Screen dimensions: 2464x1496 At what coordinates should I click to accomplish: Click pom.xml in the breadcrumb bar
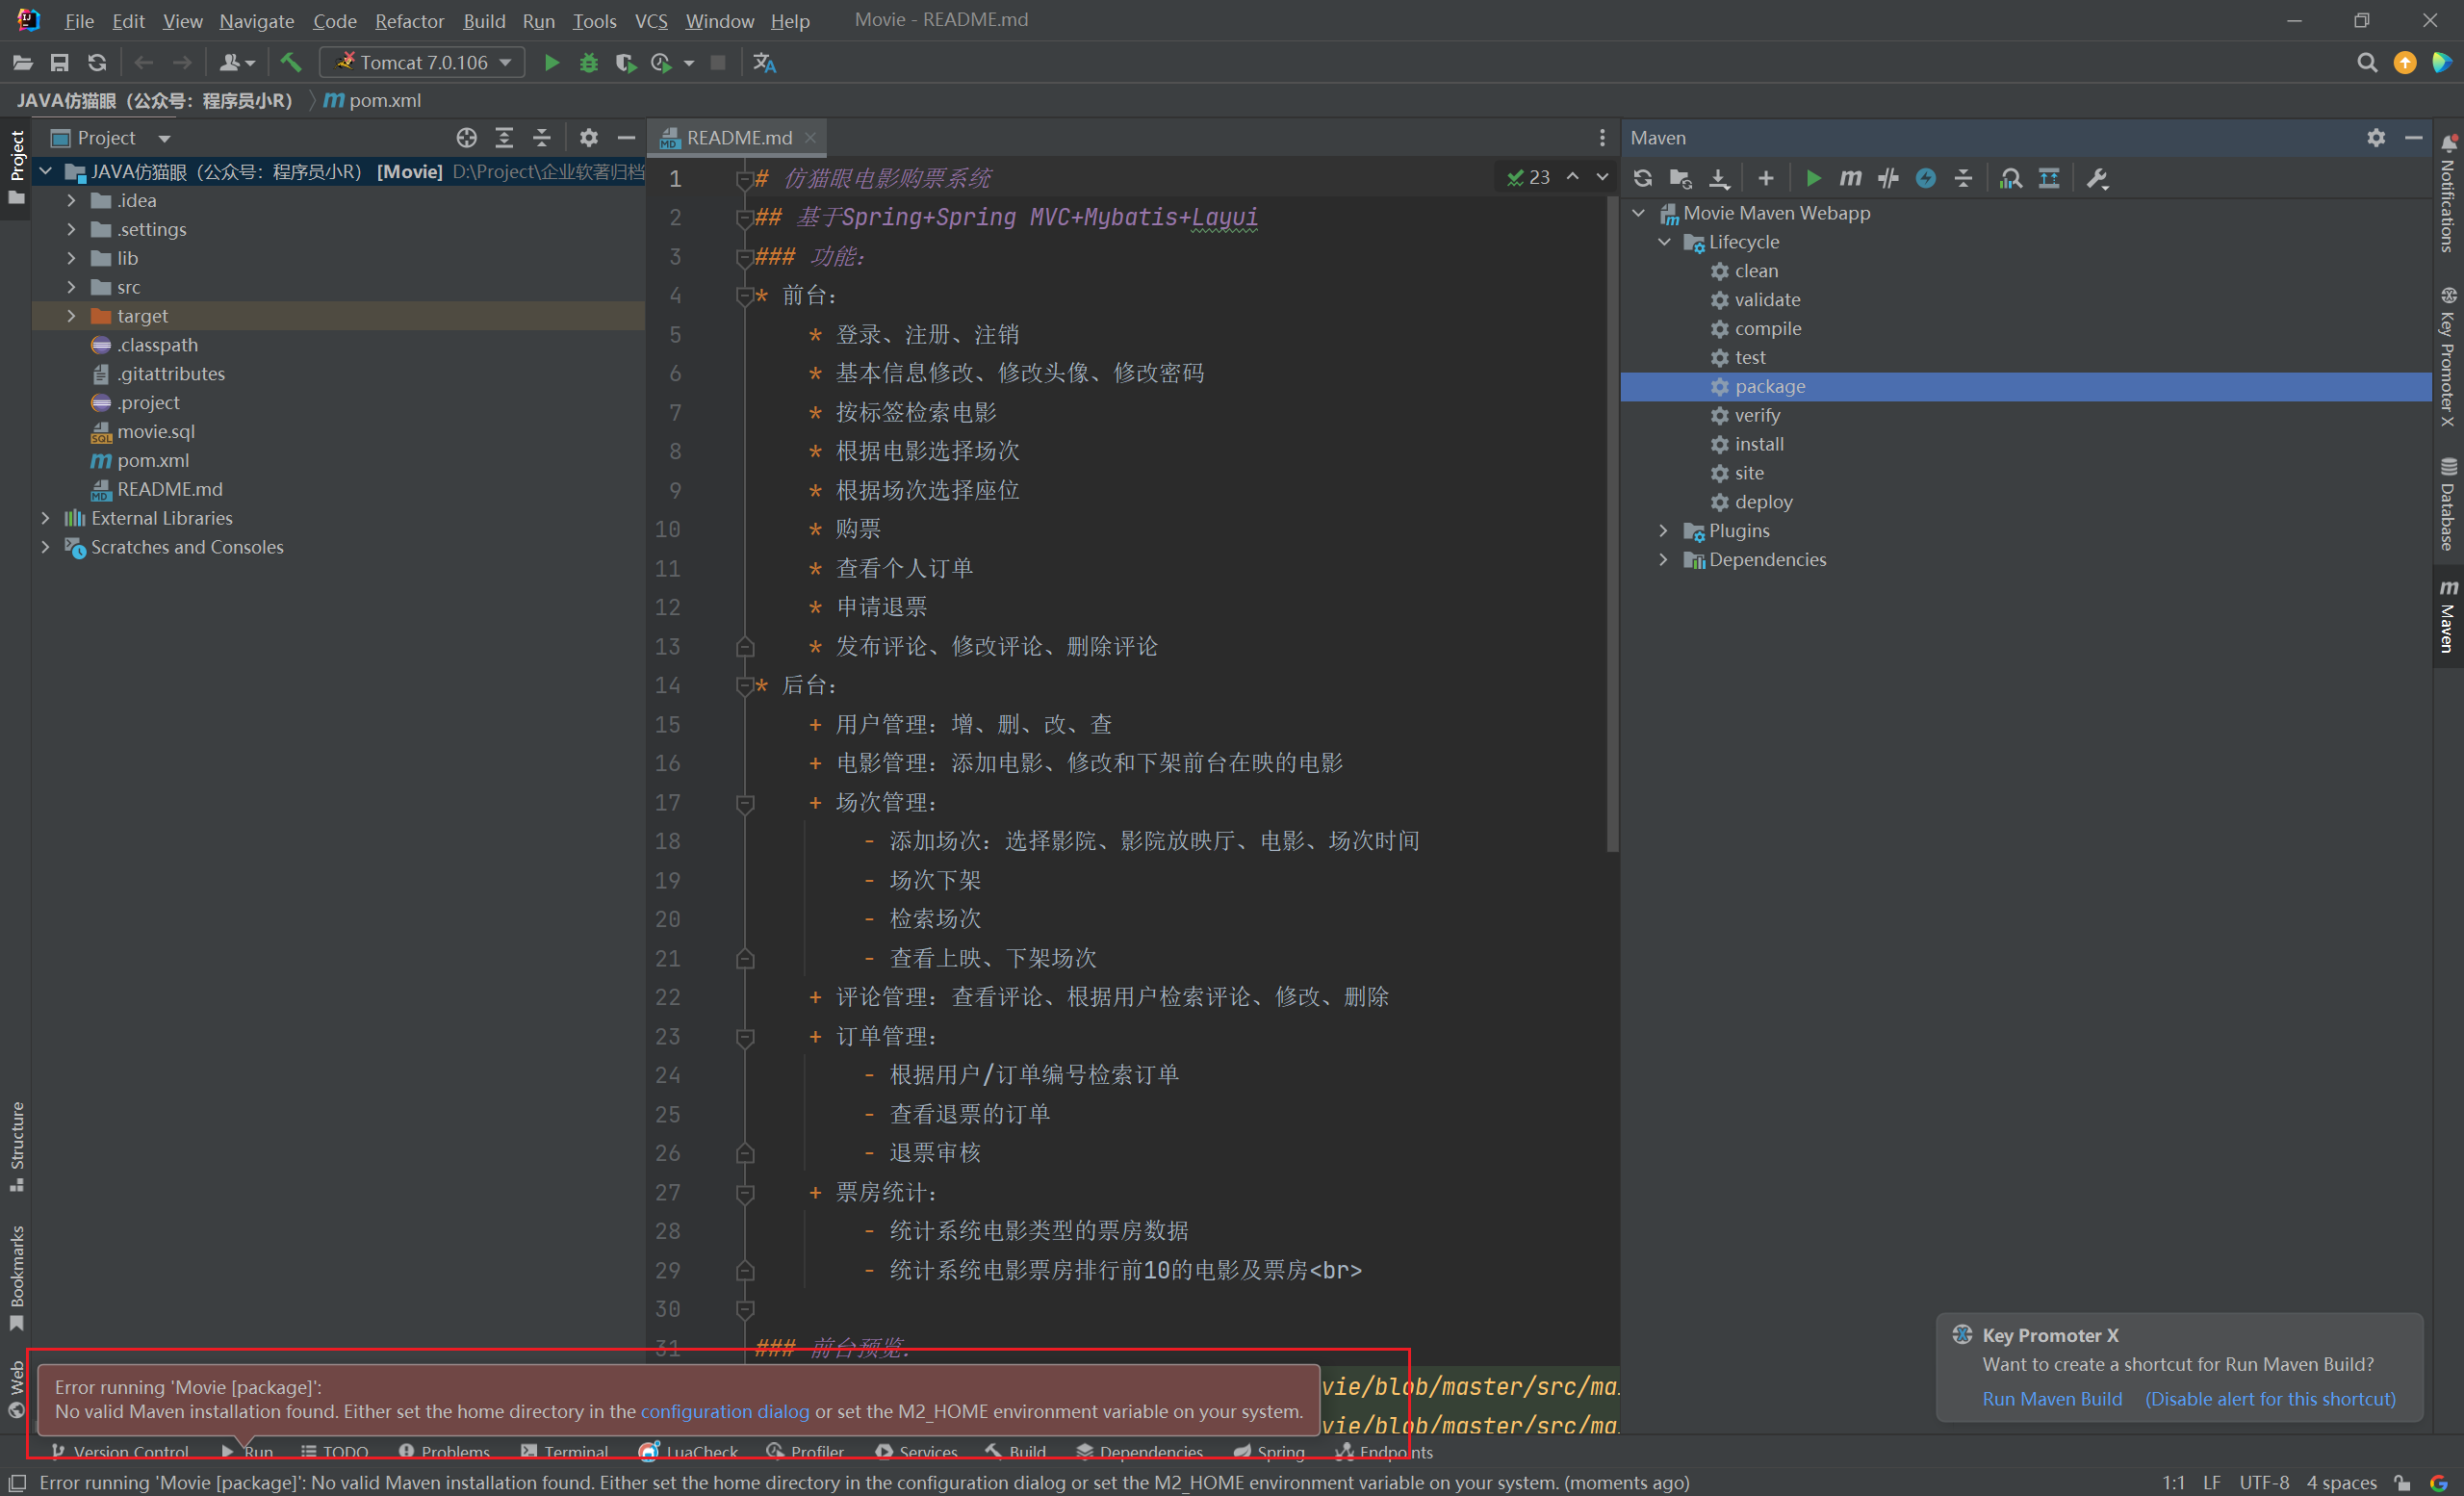point(372,100)
